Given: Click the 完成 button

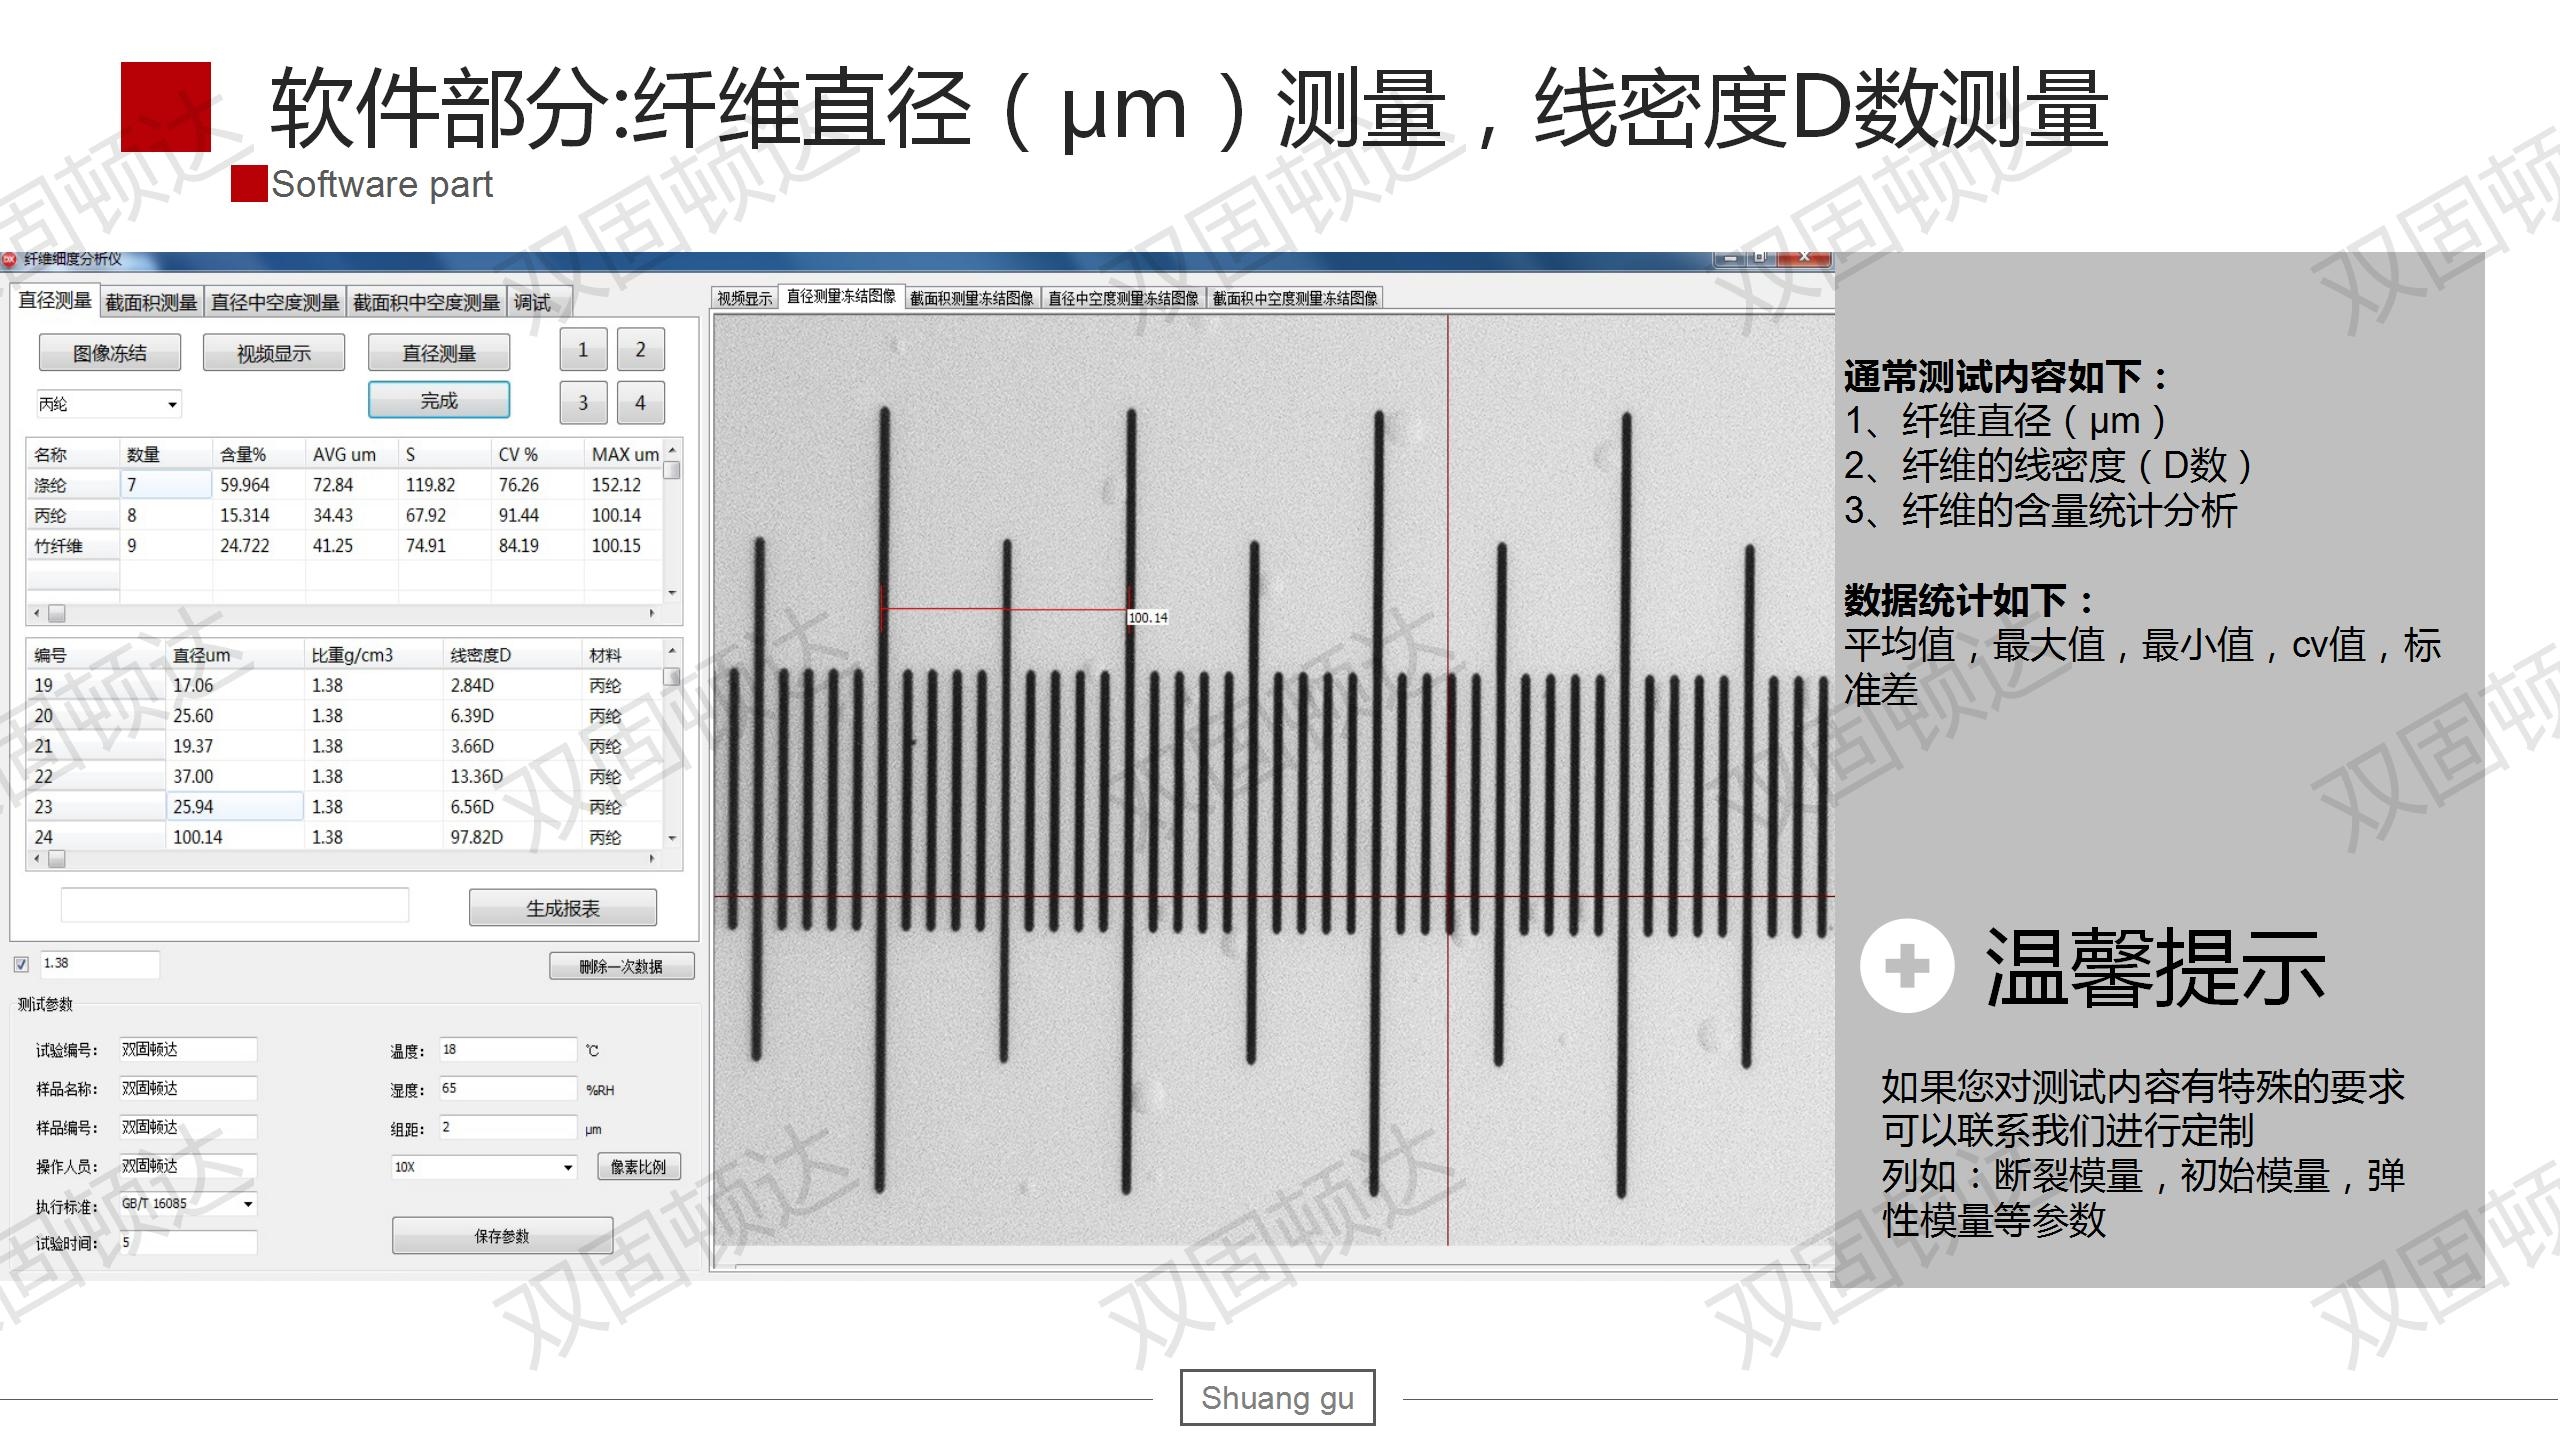Looking at the screenshot, I should [439, 401].
